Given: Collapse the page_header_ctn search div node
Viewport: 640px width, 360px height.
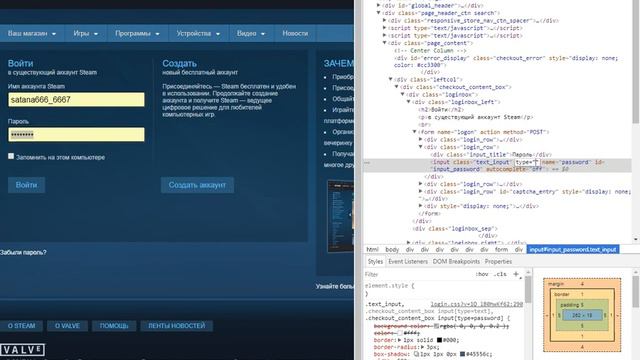Looking at the screenshot, I should coord(378,13).
